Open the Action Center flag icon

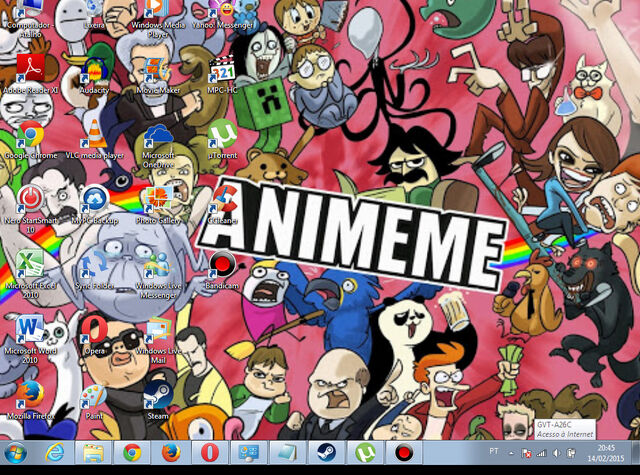pos(527,453)
